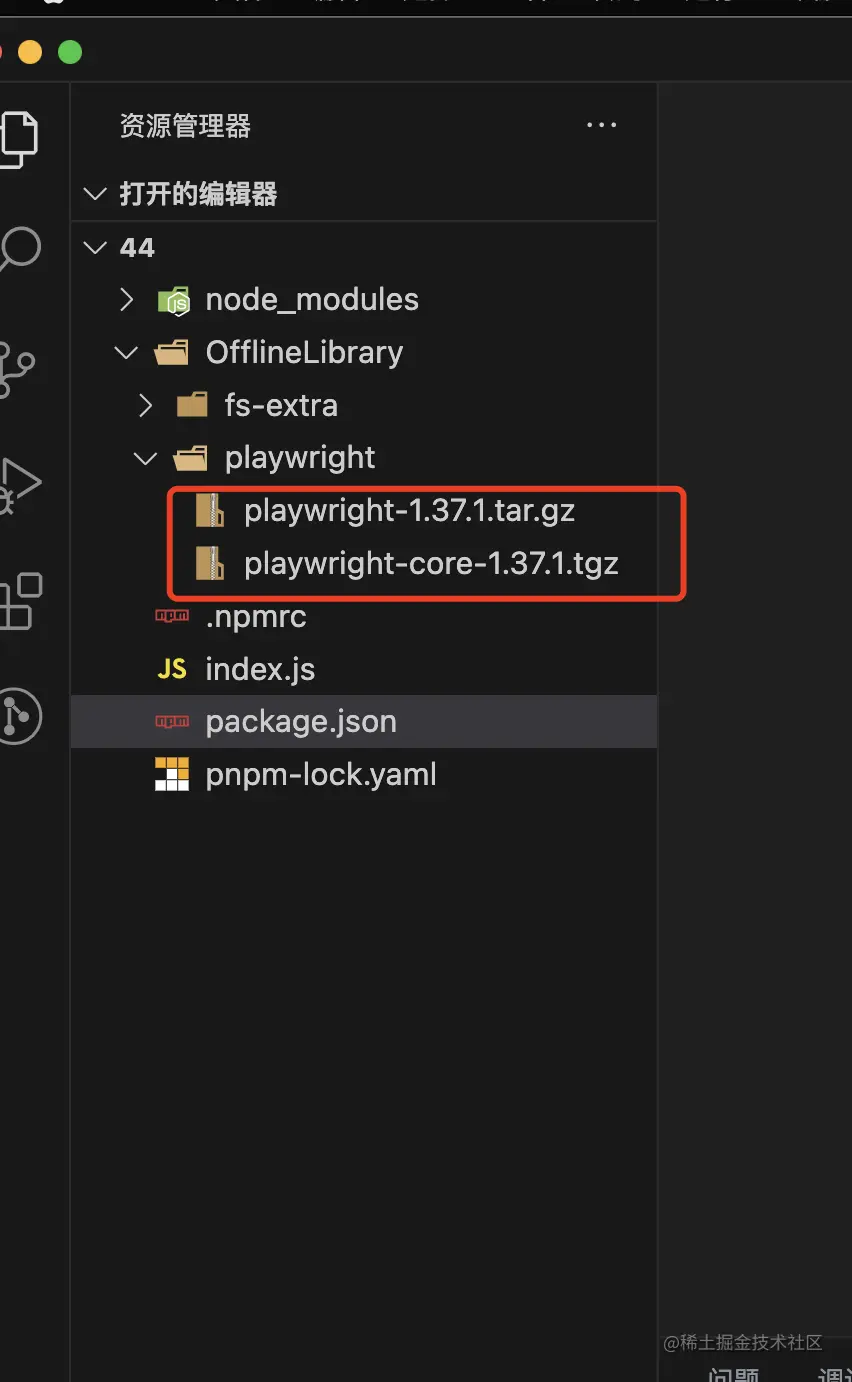Open the pnpm-lock.yaml file
852x1382 pixels.
(x=320, y=775)
